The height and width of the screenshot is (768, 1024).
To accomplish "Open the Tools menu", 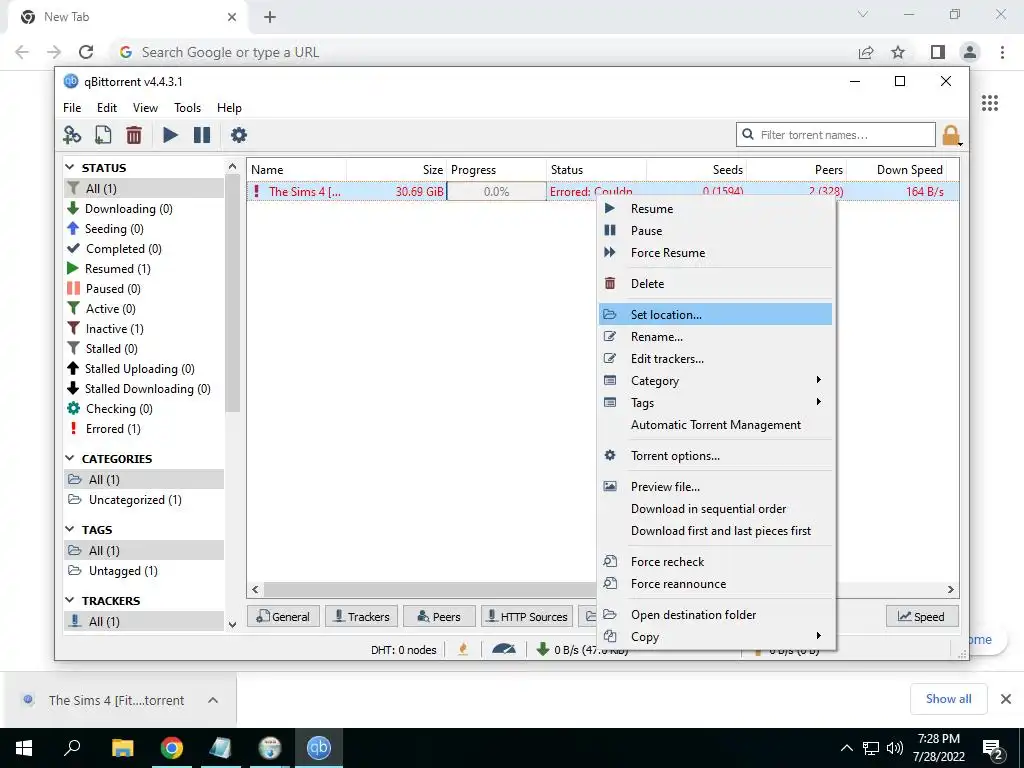I will pos(187,108).
